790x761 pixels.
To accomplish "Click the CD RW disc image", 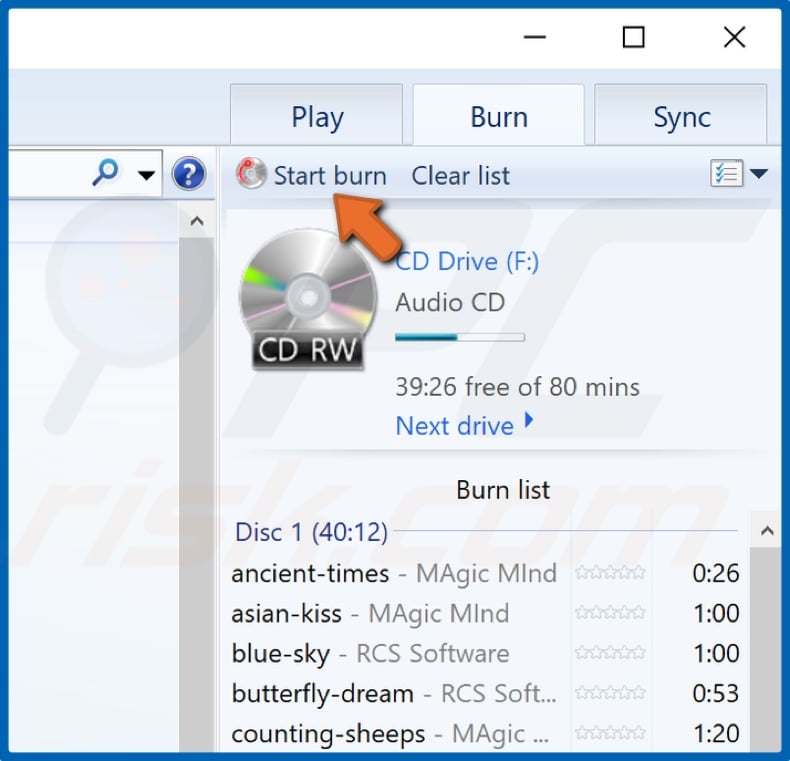I will pos(307,299).
